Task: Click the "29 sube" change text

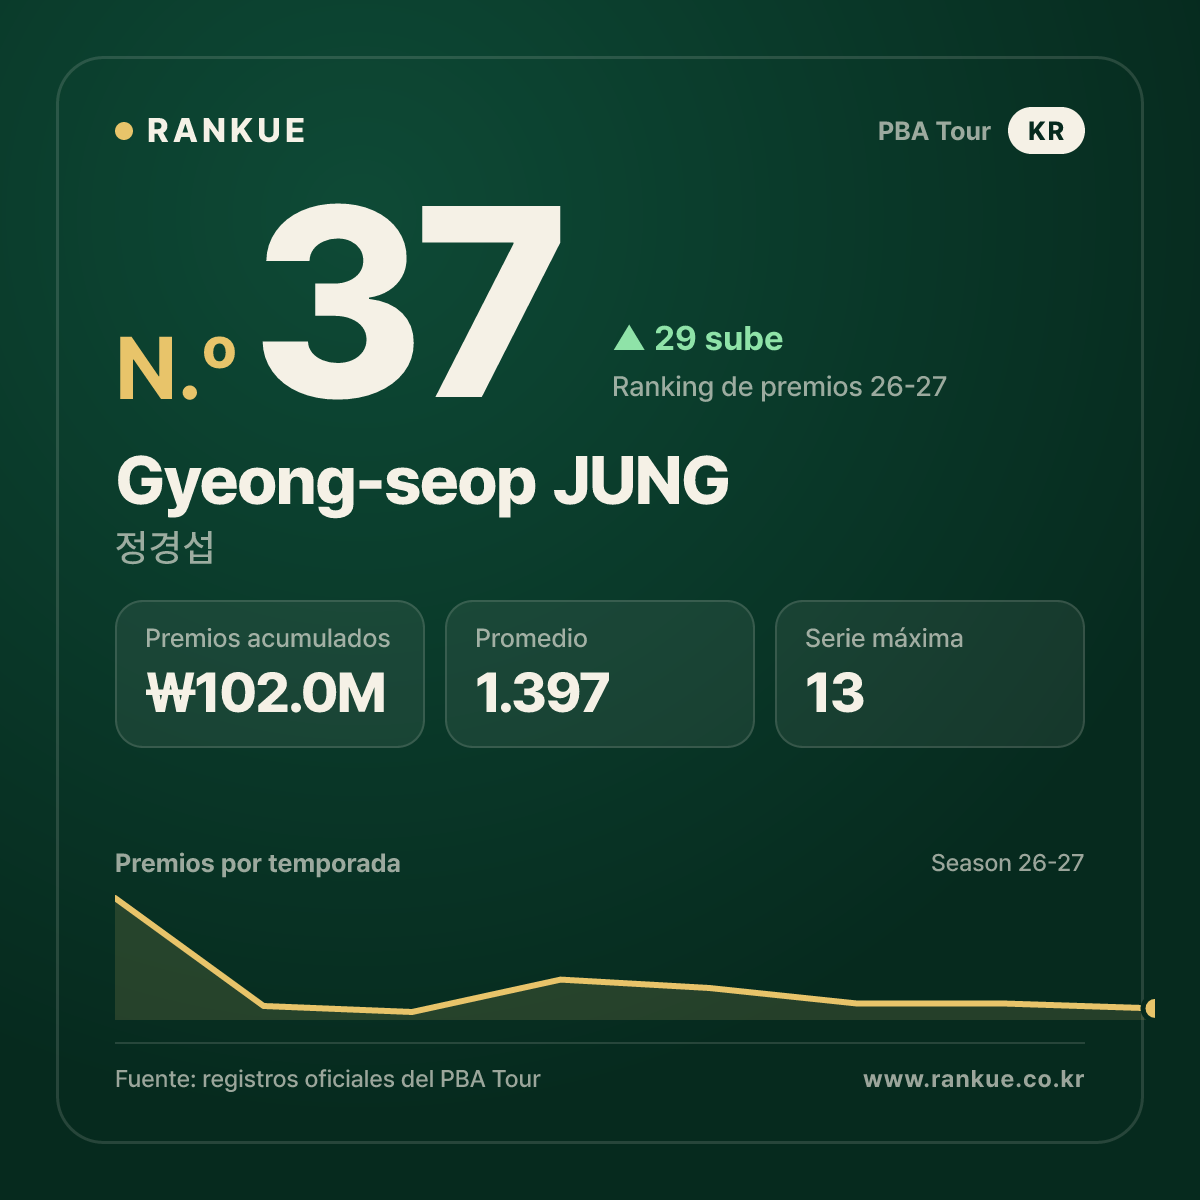Action: 718,338
